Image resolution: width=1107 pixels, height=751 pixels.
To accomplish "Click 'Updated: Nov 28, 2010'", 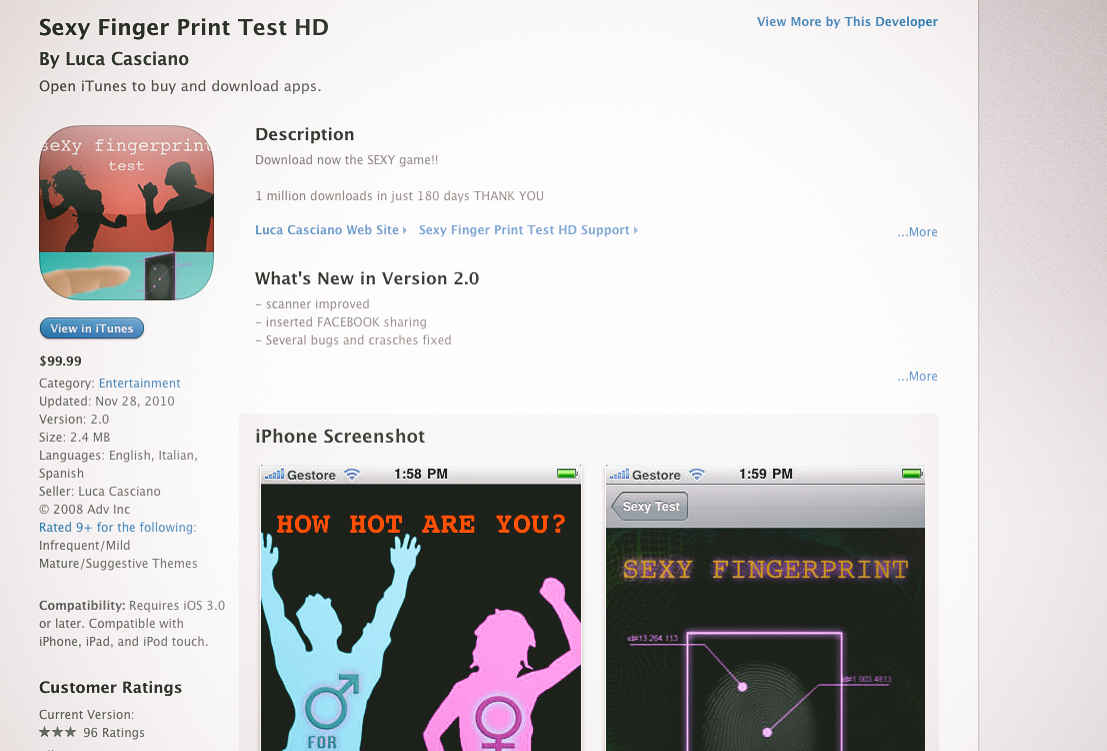I will pyautogui.click(x=107, y=401).
